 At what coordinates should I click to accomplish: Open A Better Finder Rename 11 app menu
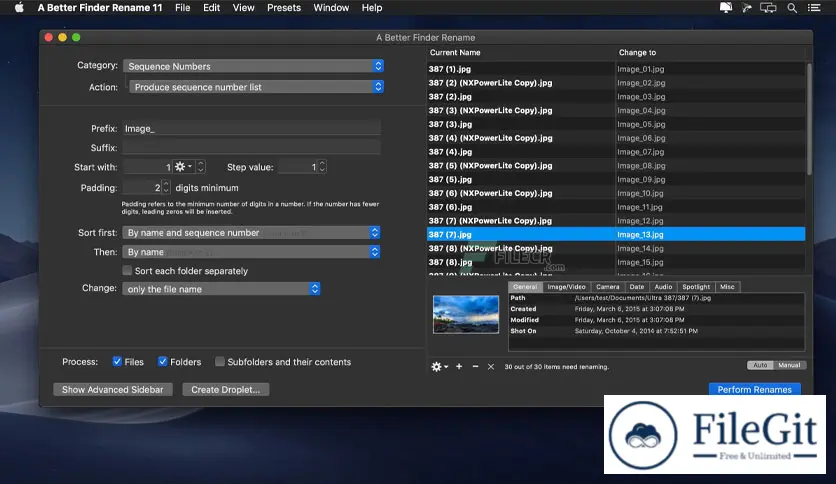(x=100, y=8)
